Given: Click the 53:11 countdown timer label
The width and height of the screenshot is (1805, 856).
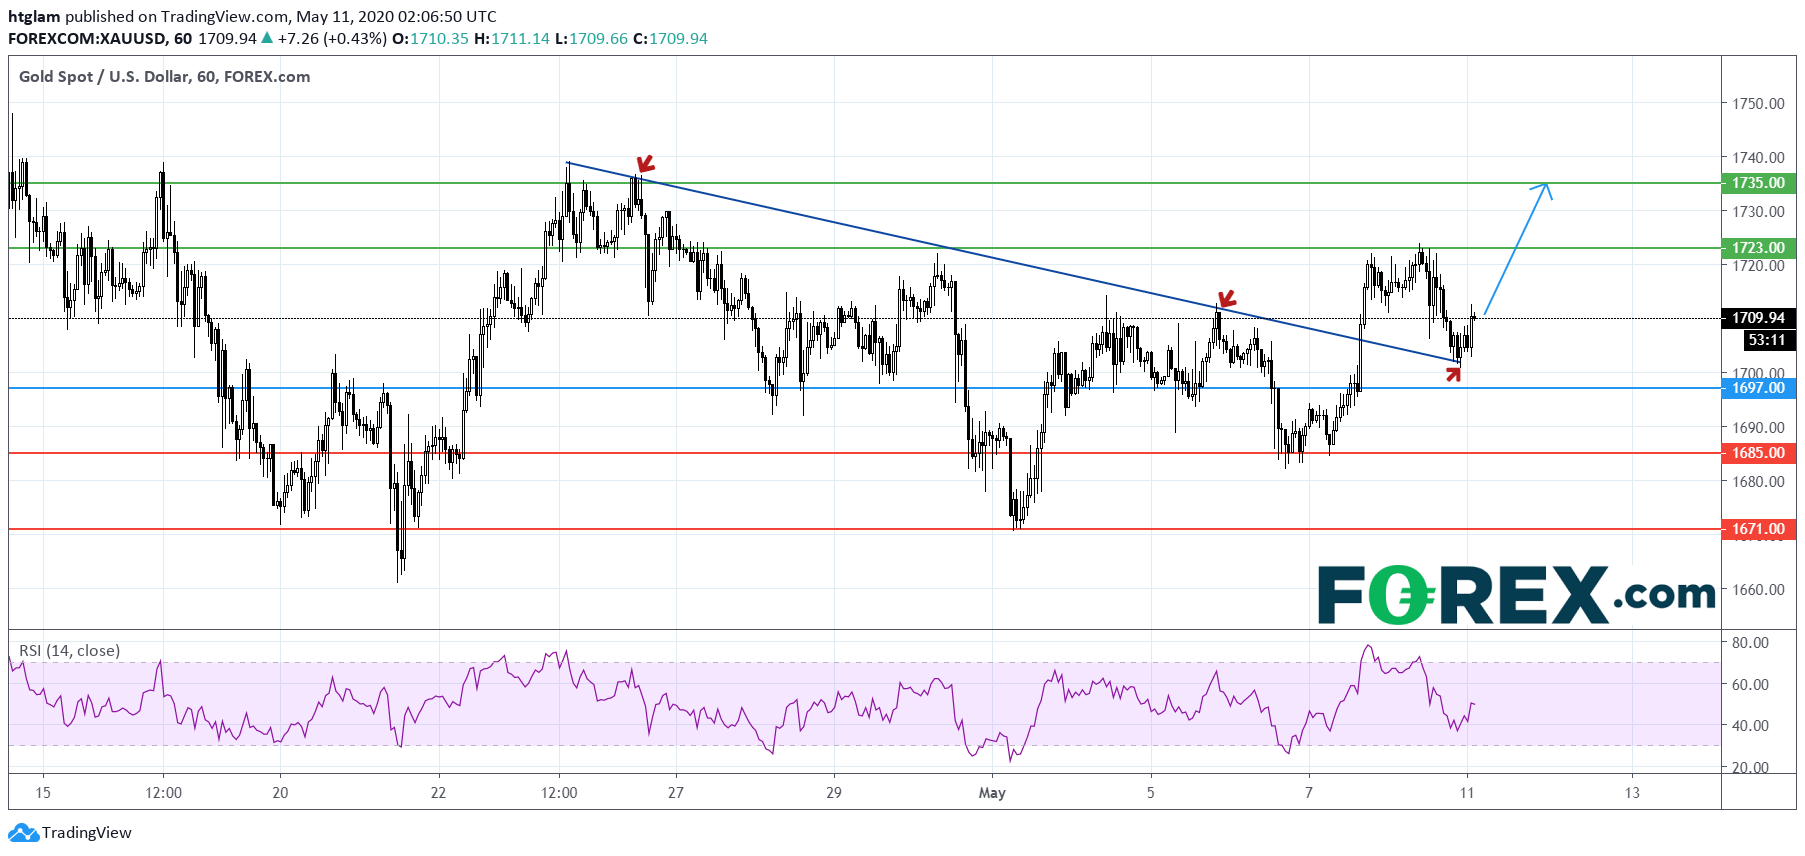Looking at the screenshot, I should [x=1767, y=340].
